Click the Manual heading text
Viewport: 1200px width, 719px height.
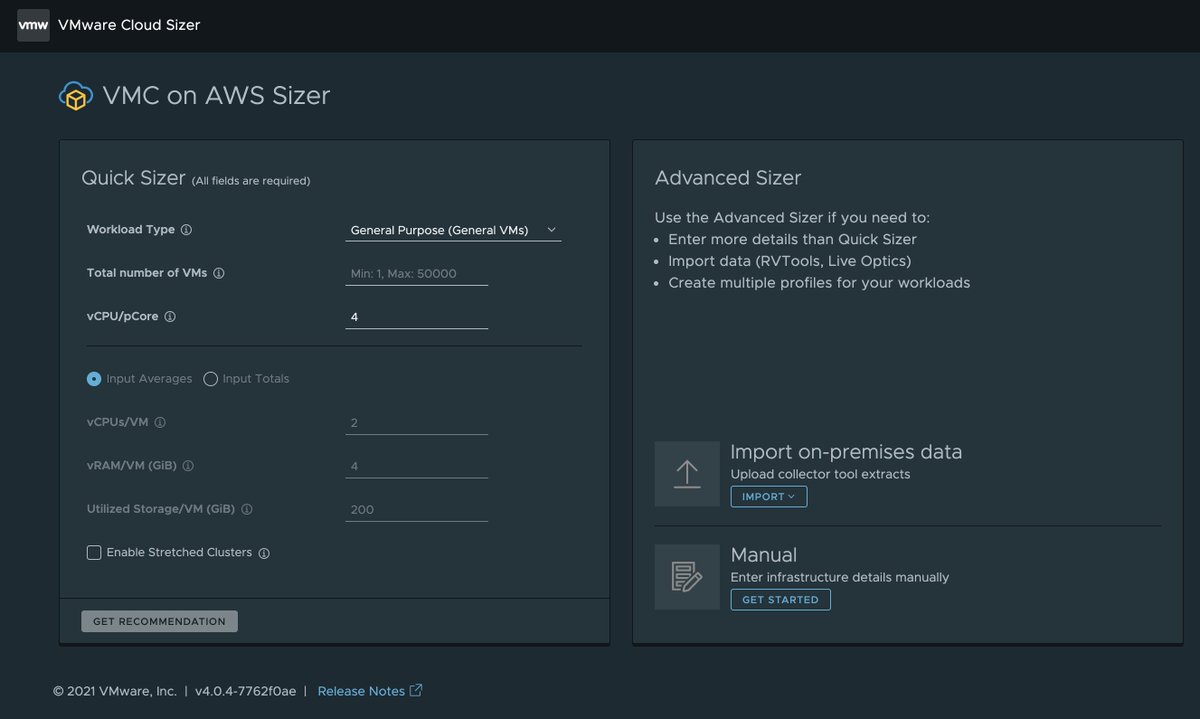point(764,555)
